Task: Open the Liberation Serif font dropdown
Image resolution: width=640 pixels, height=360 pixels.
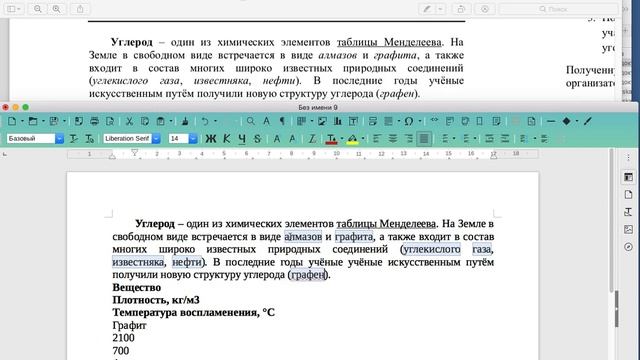Action: tap(156, 139)
